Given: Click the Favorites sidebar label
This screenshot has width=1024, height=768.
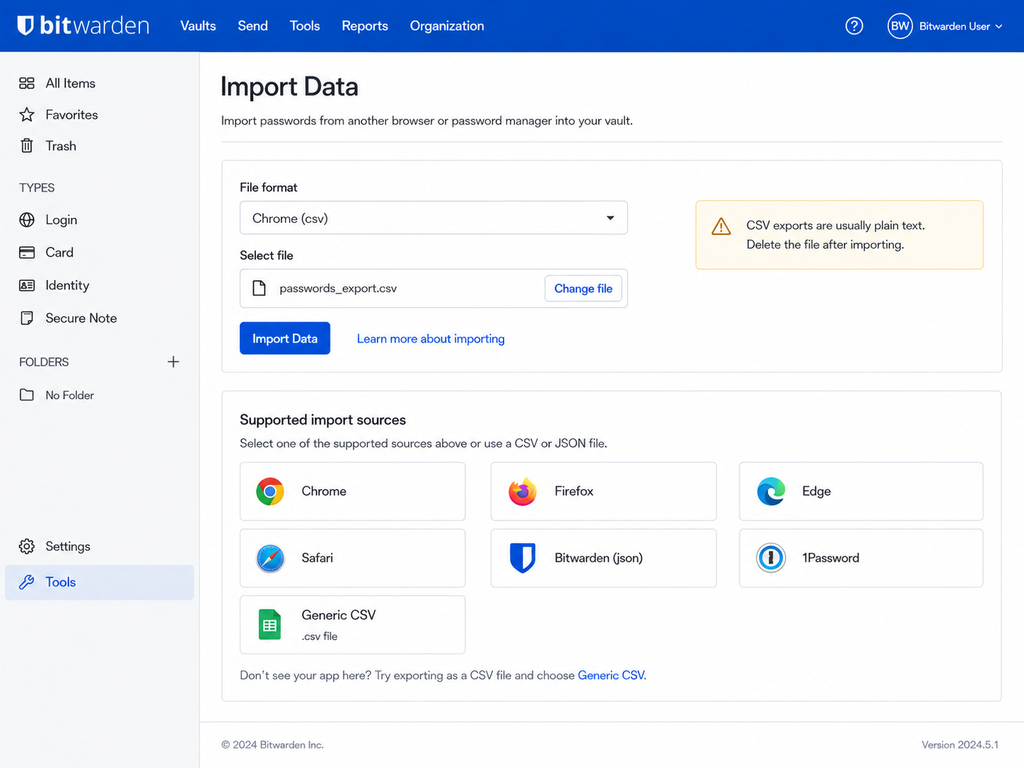Looking at the screenshot, I should tap(72, 114).
